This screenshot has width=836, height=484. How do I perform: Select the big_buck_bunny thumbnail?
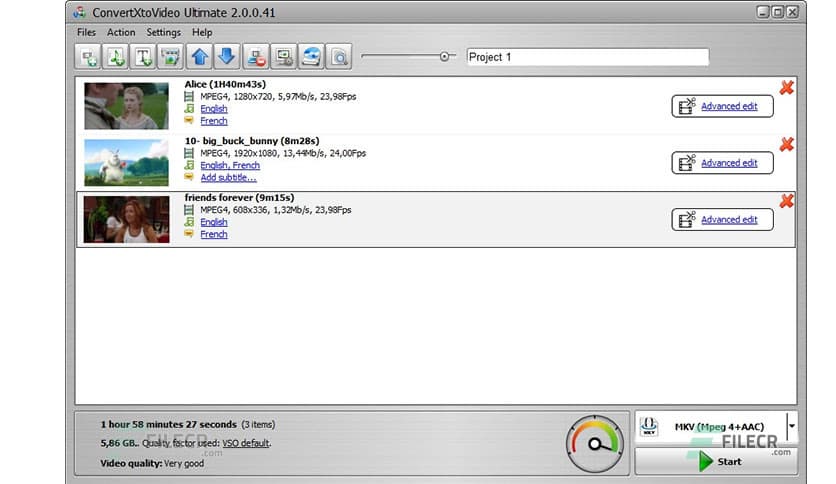[x=126, y=163]
